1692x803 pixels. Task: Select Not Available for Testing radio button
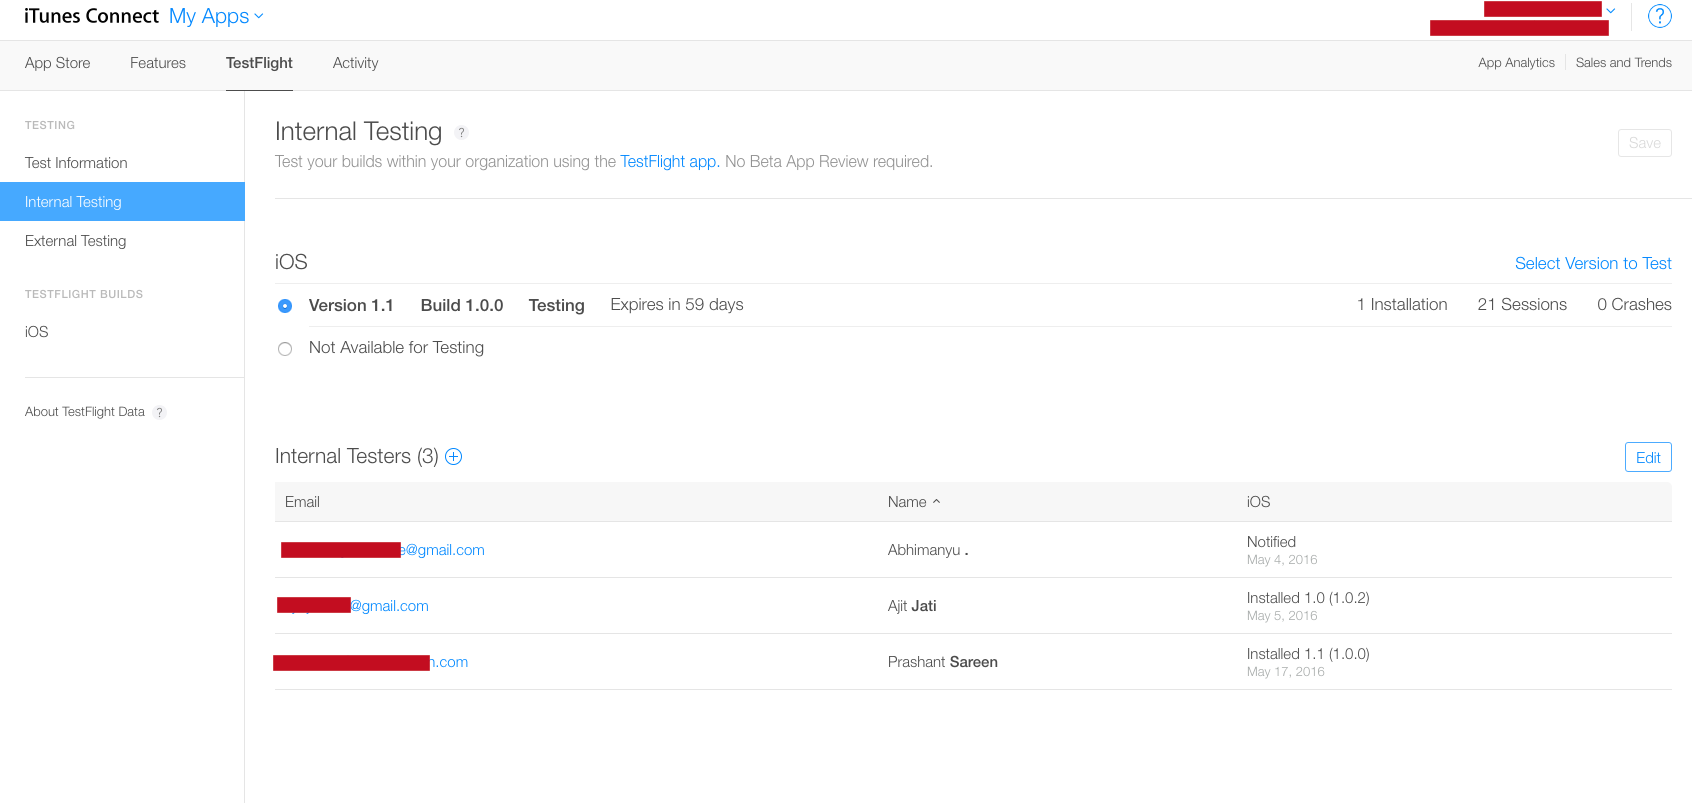coord(285,349)
